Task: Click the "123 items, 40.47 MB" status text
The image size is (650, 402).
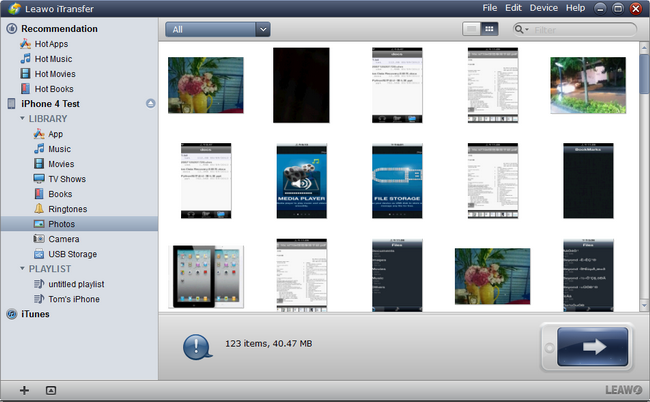Action: 269,344
